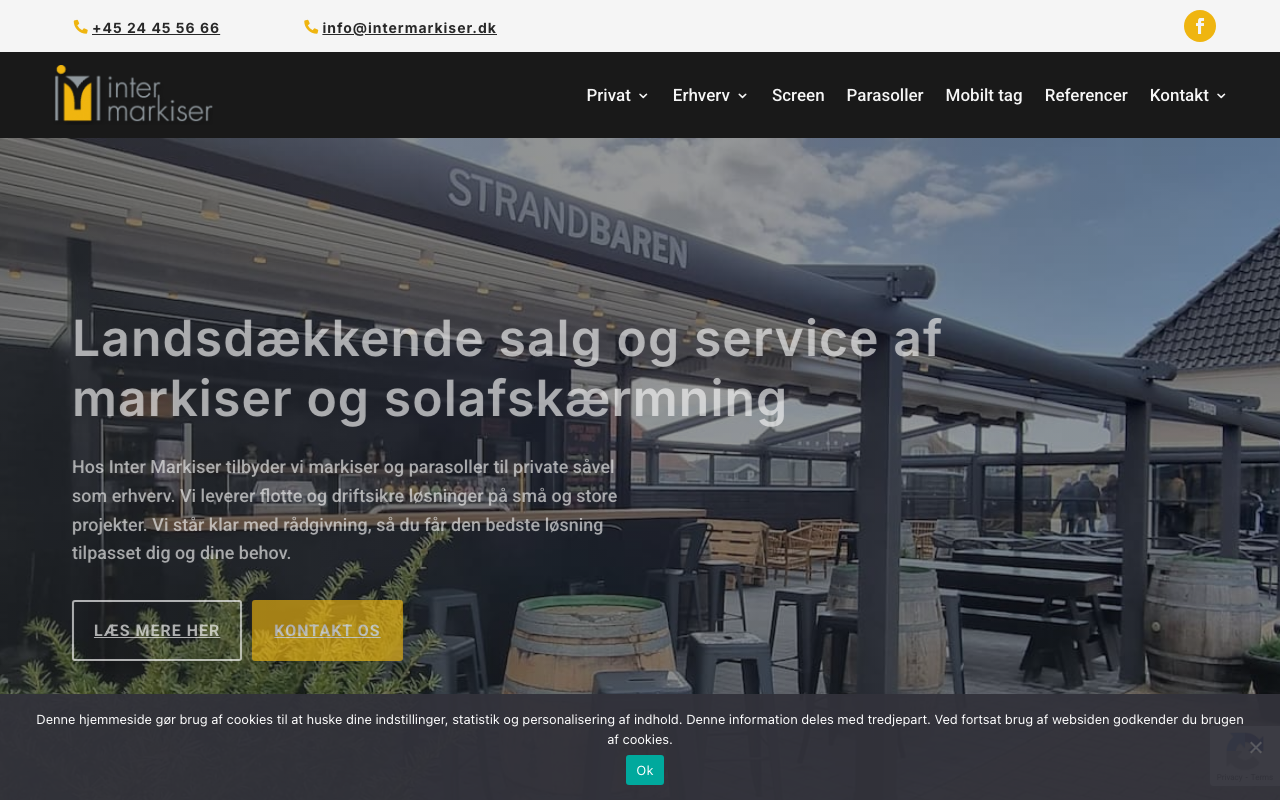Accept cookies with the Ok button
1280x800 pixels.
point(645,770)
